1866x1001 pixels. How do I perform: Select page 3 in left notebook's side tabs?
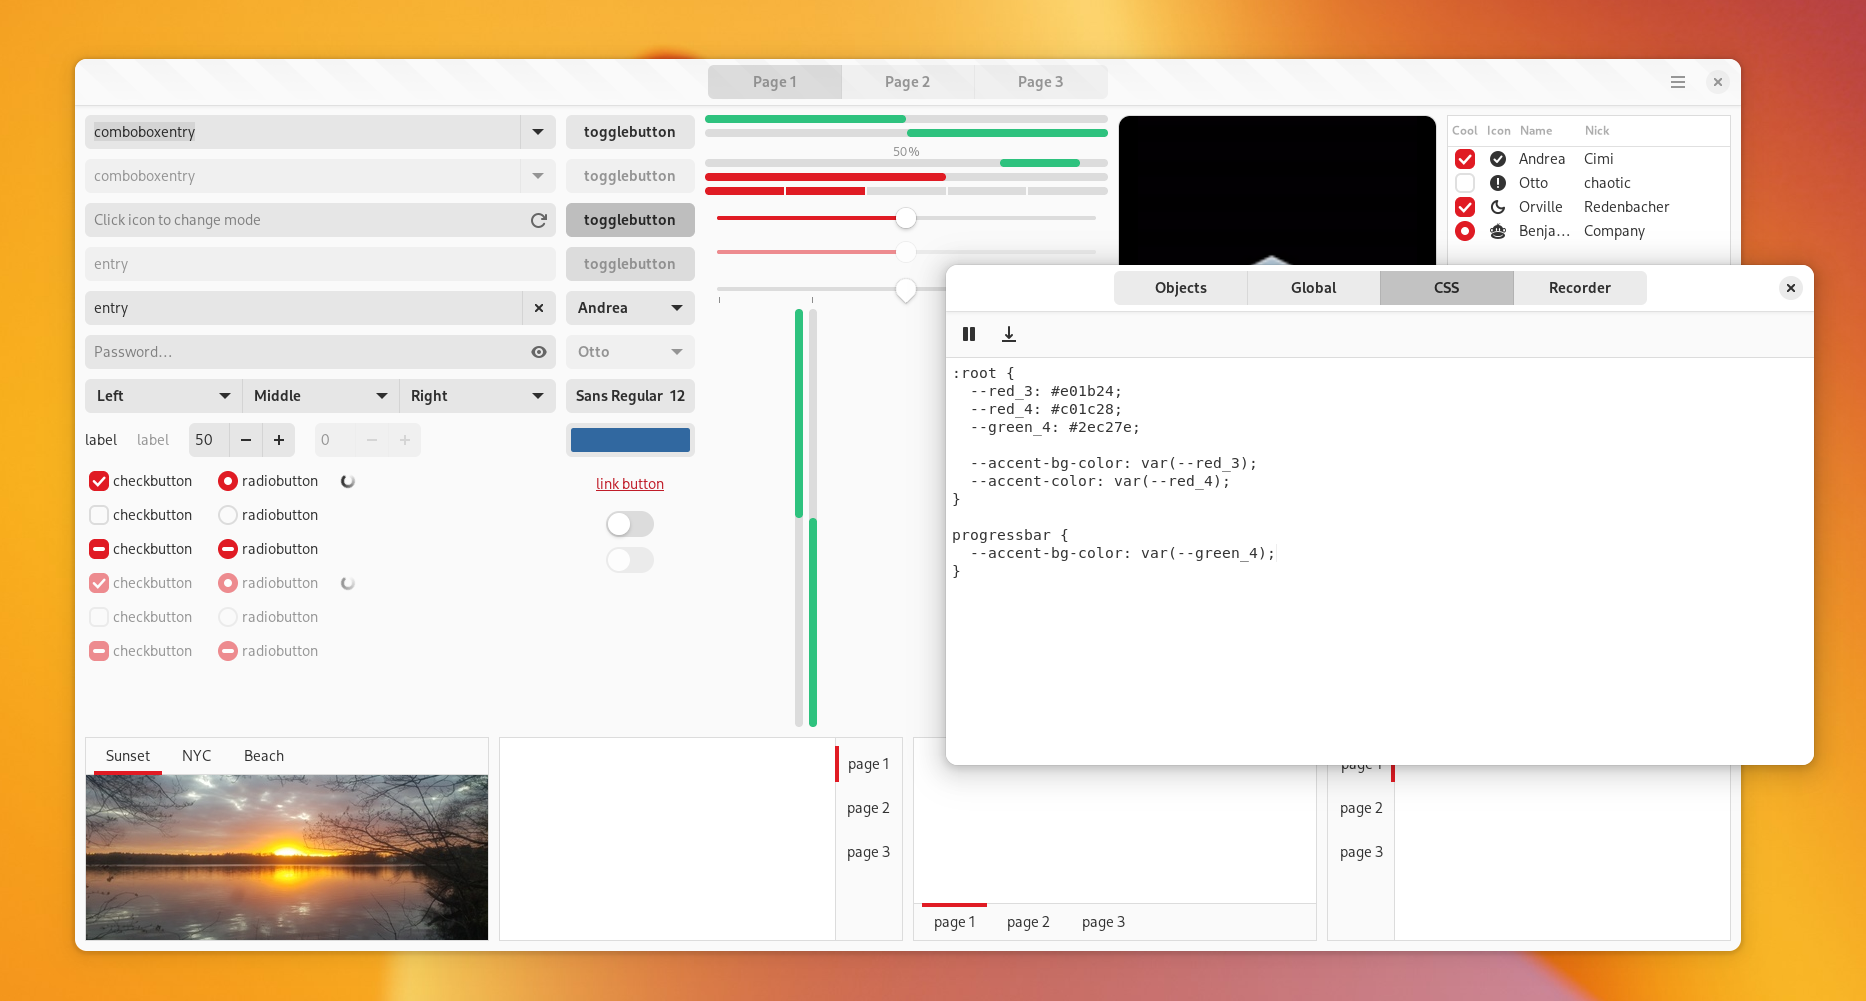pyautogui.click(x=868, y=852)
